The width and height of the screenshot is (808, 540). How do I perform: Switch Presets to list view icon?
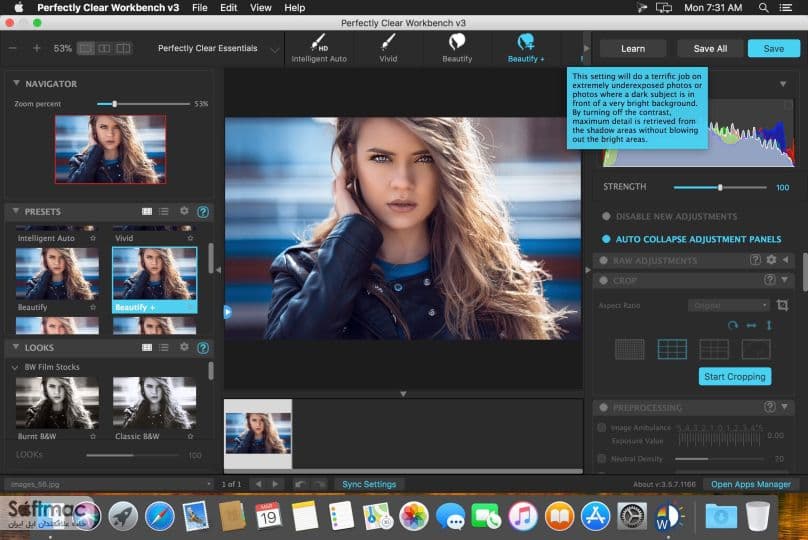click(x=163, y=211)
